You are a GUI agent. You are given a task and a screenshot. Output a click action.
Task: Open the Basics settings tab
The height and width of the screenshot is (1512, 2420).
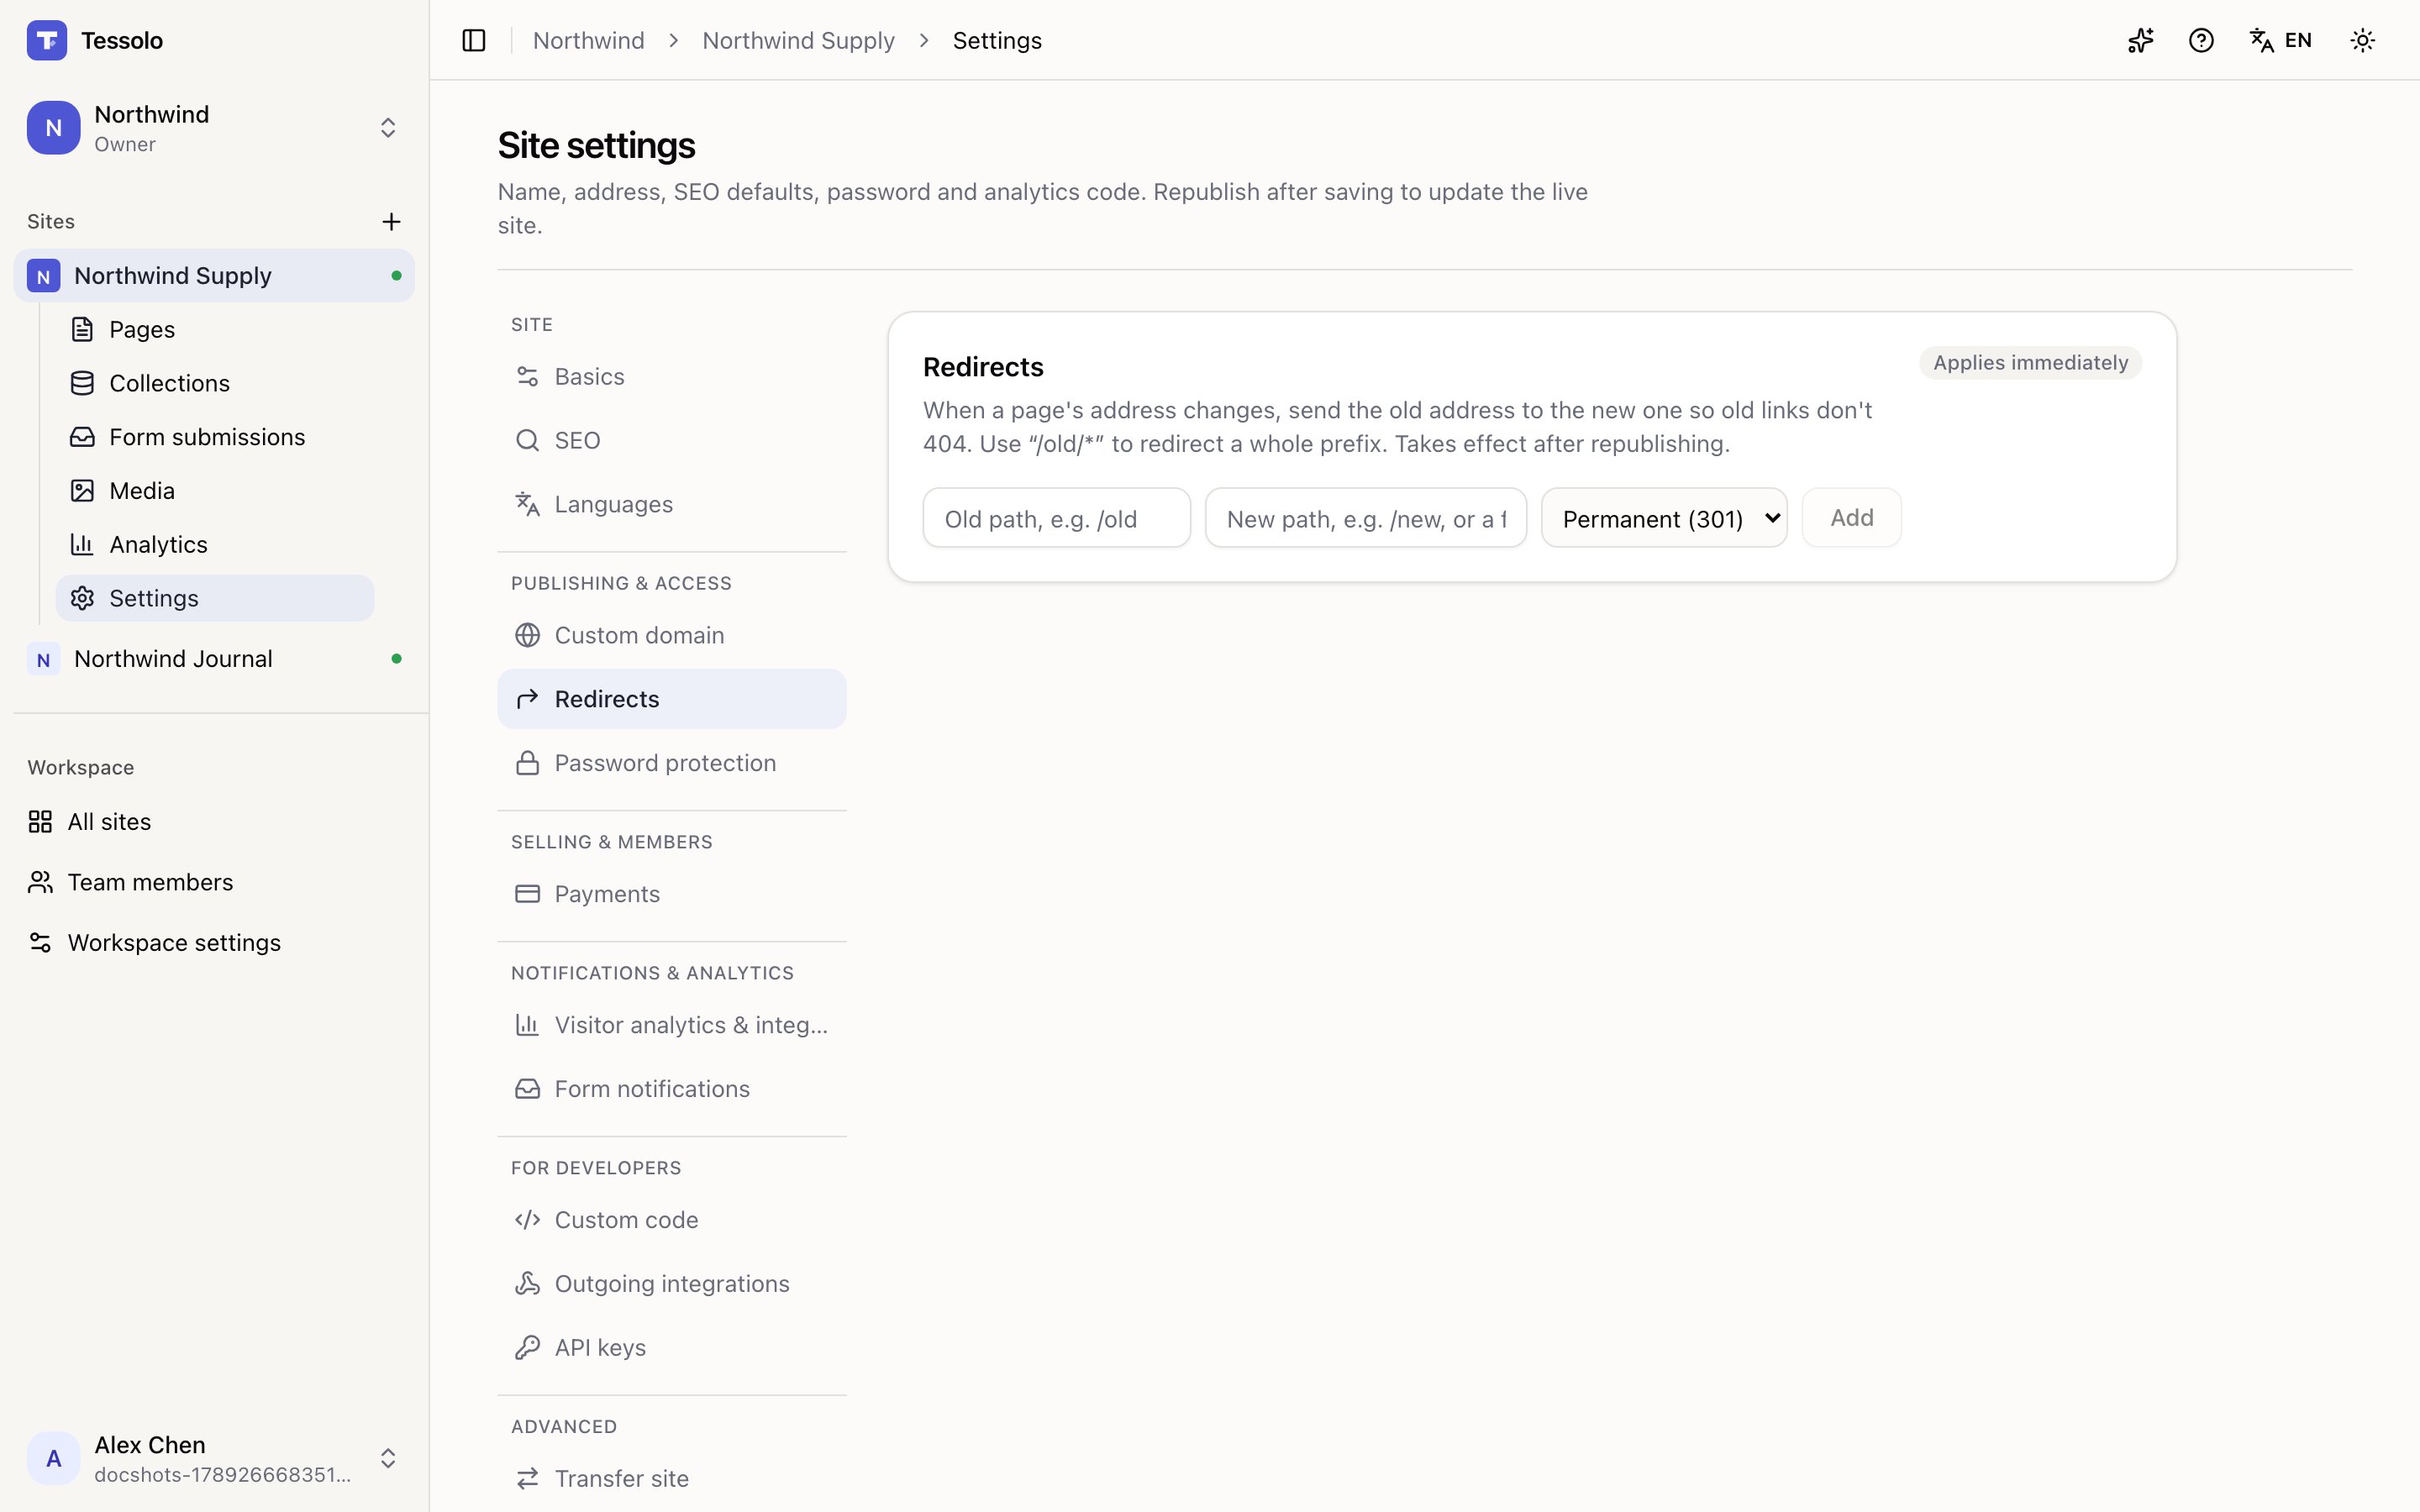pos(672,377)
